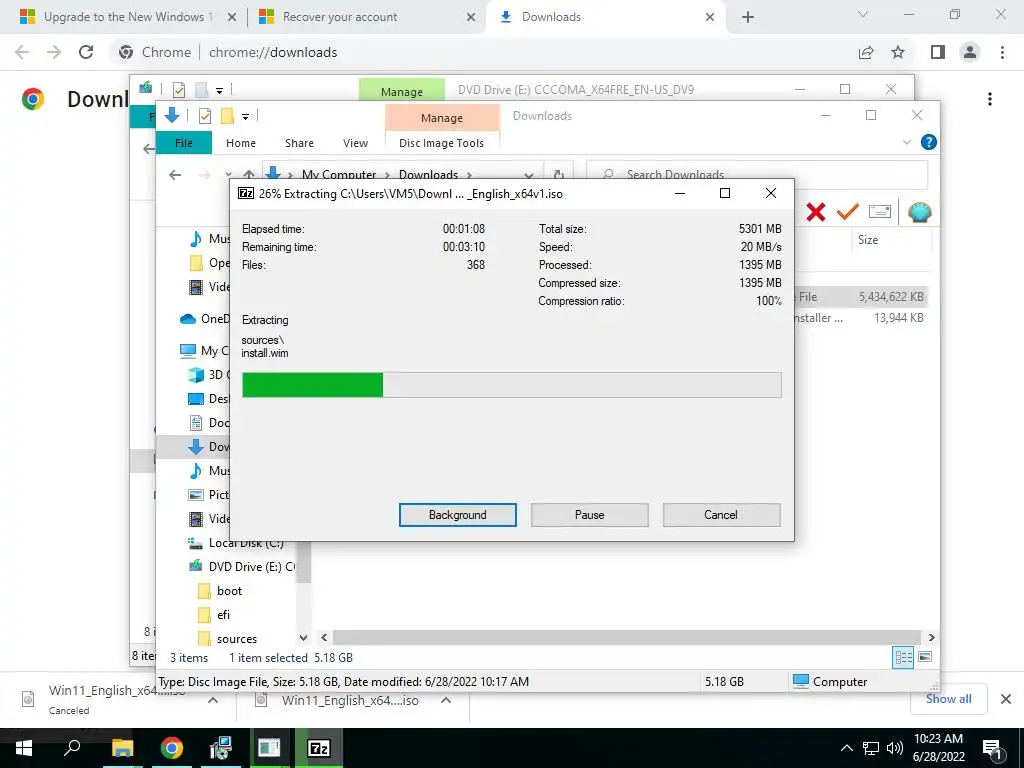Open Explorer help question mark icon
This screenshot has height=768, width=1024.
point(928,142)
